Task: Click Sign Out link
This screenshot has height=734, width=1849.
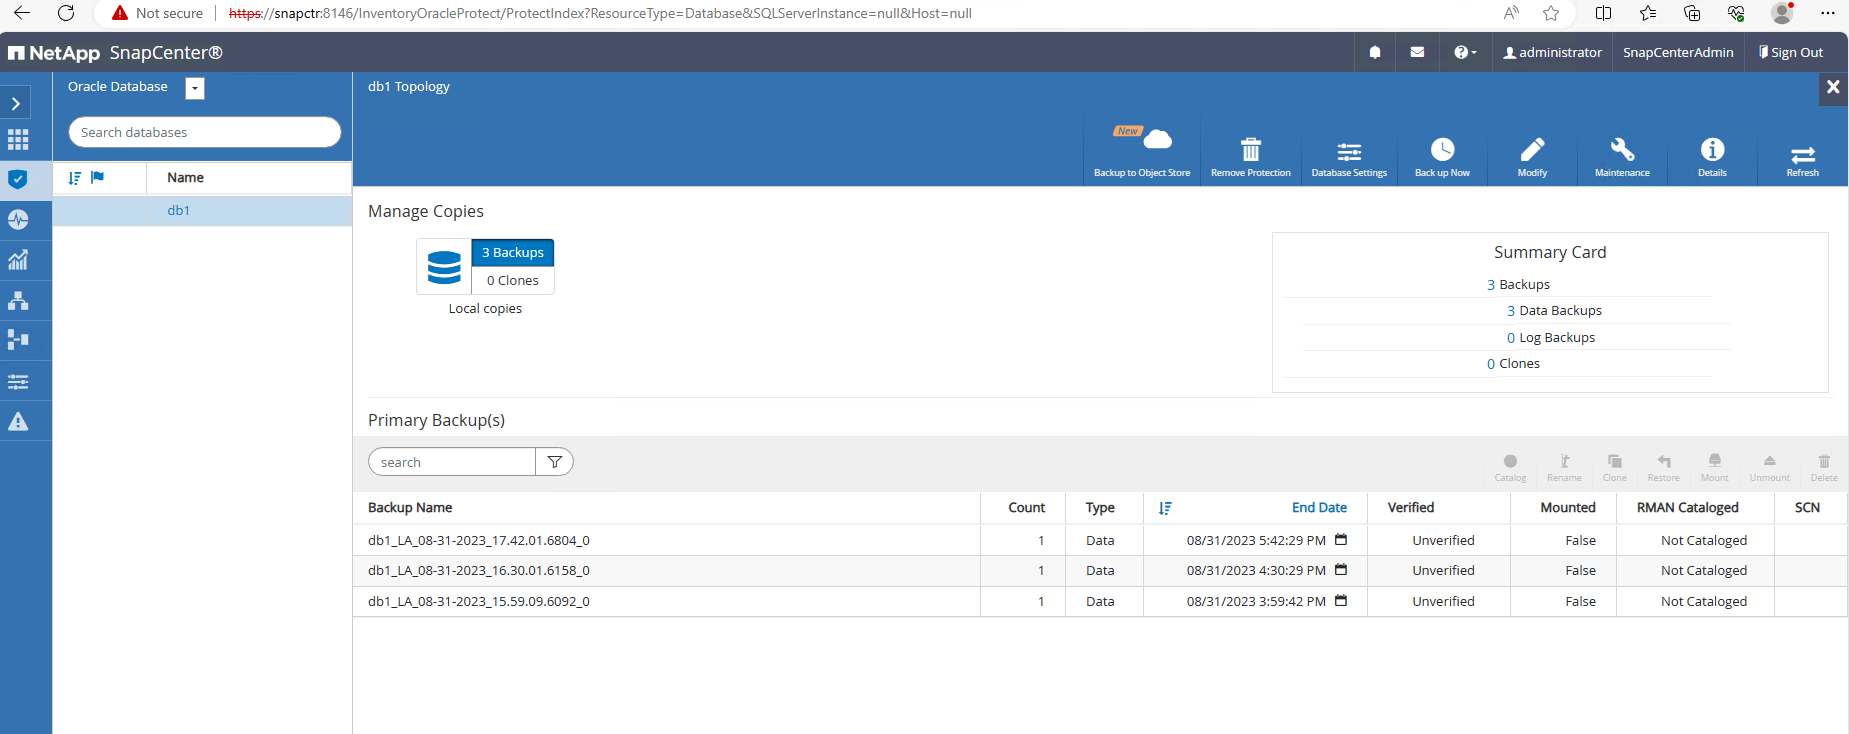Action: coord(1791,52)
